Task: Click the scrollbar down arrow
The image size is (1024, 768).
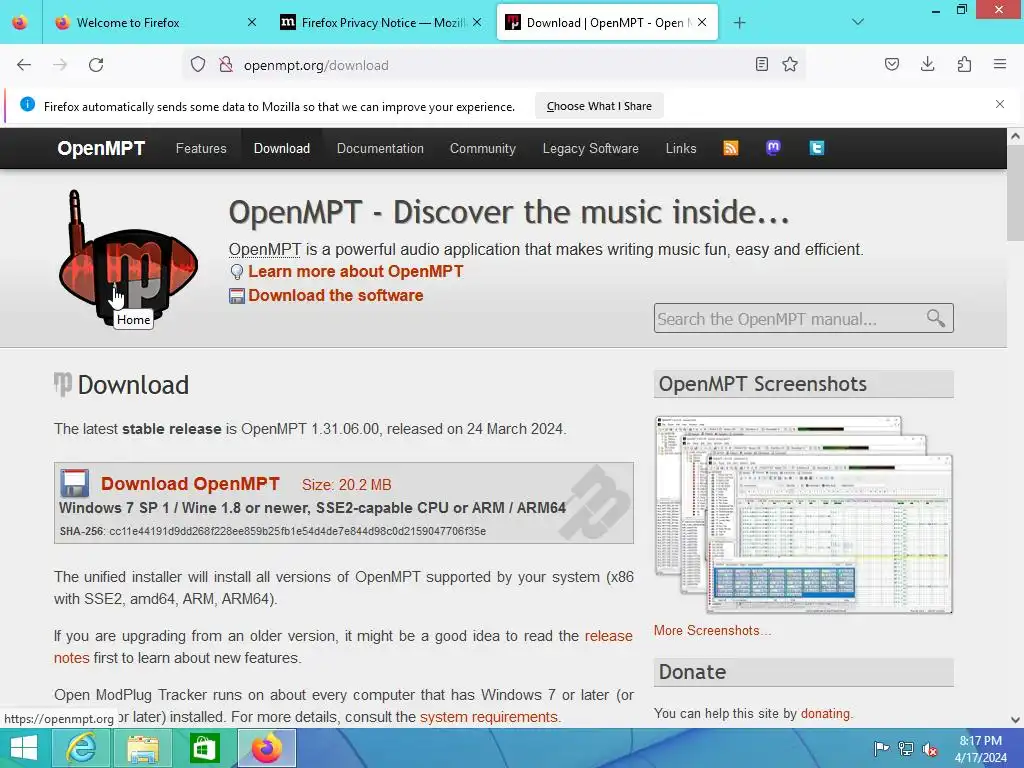Action: (1015, 720)
